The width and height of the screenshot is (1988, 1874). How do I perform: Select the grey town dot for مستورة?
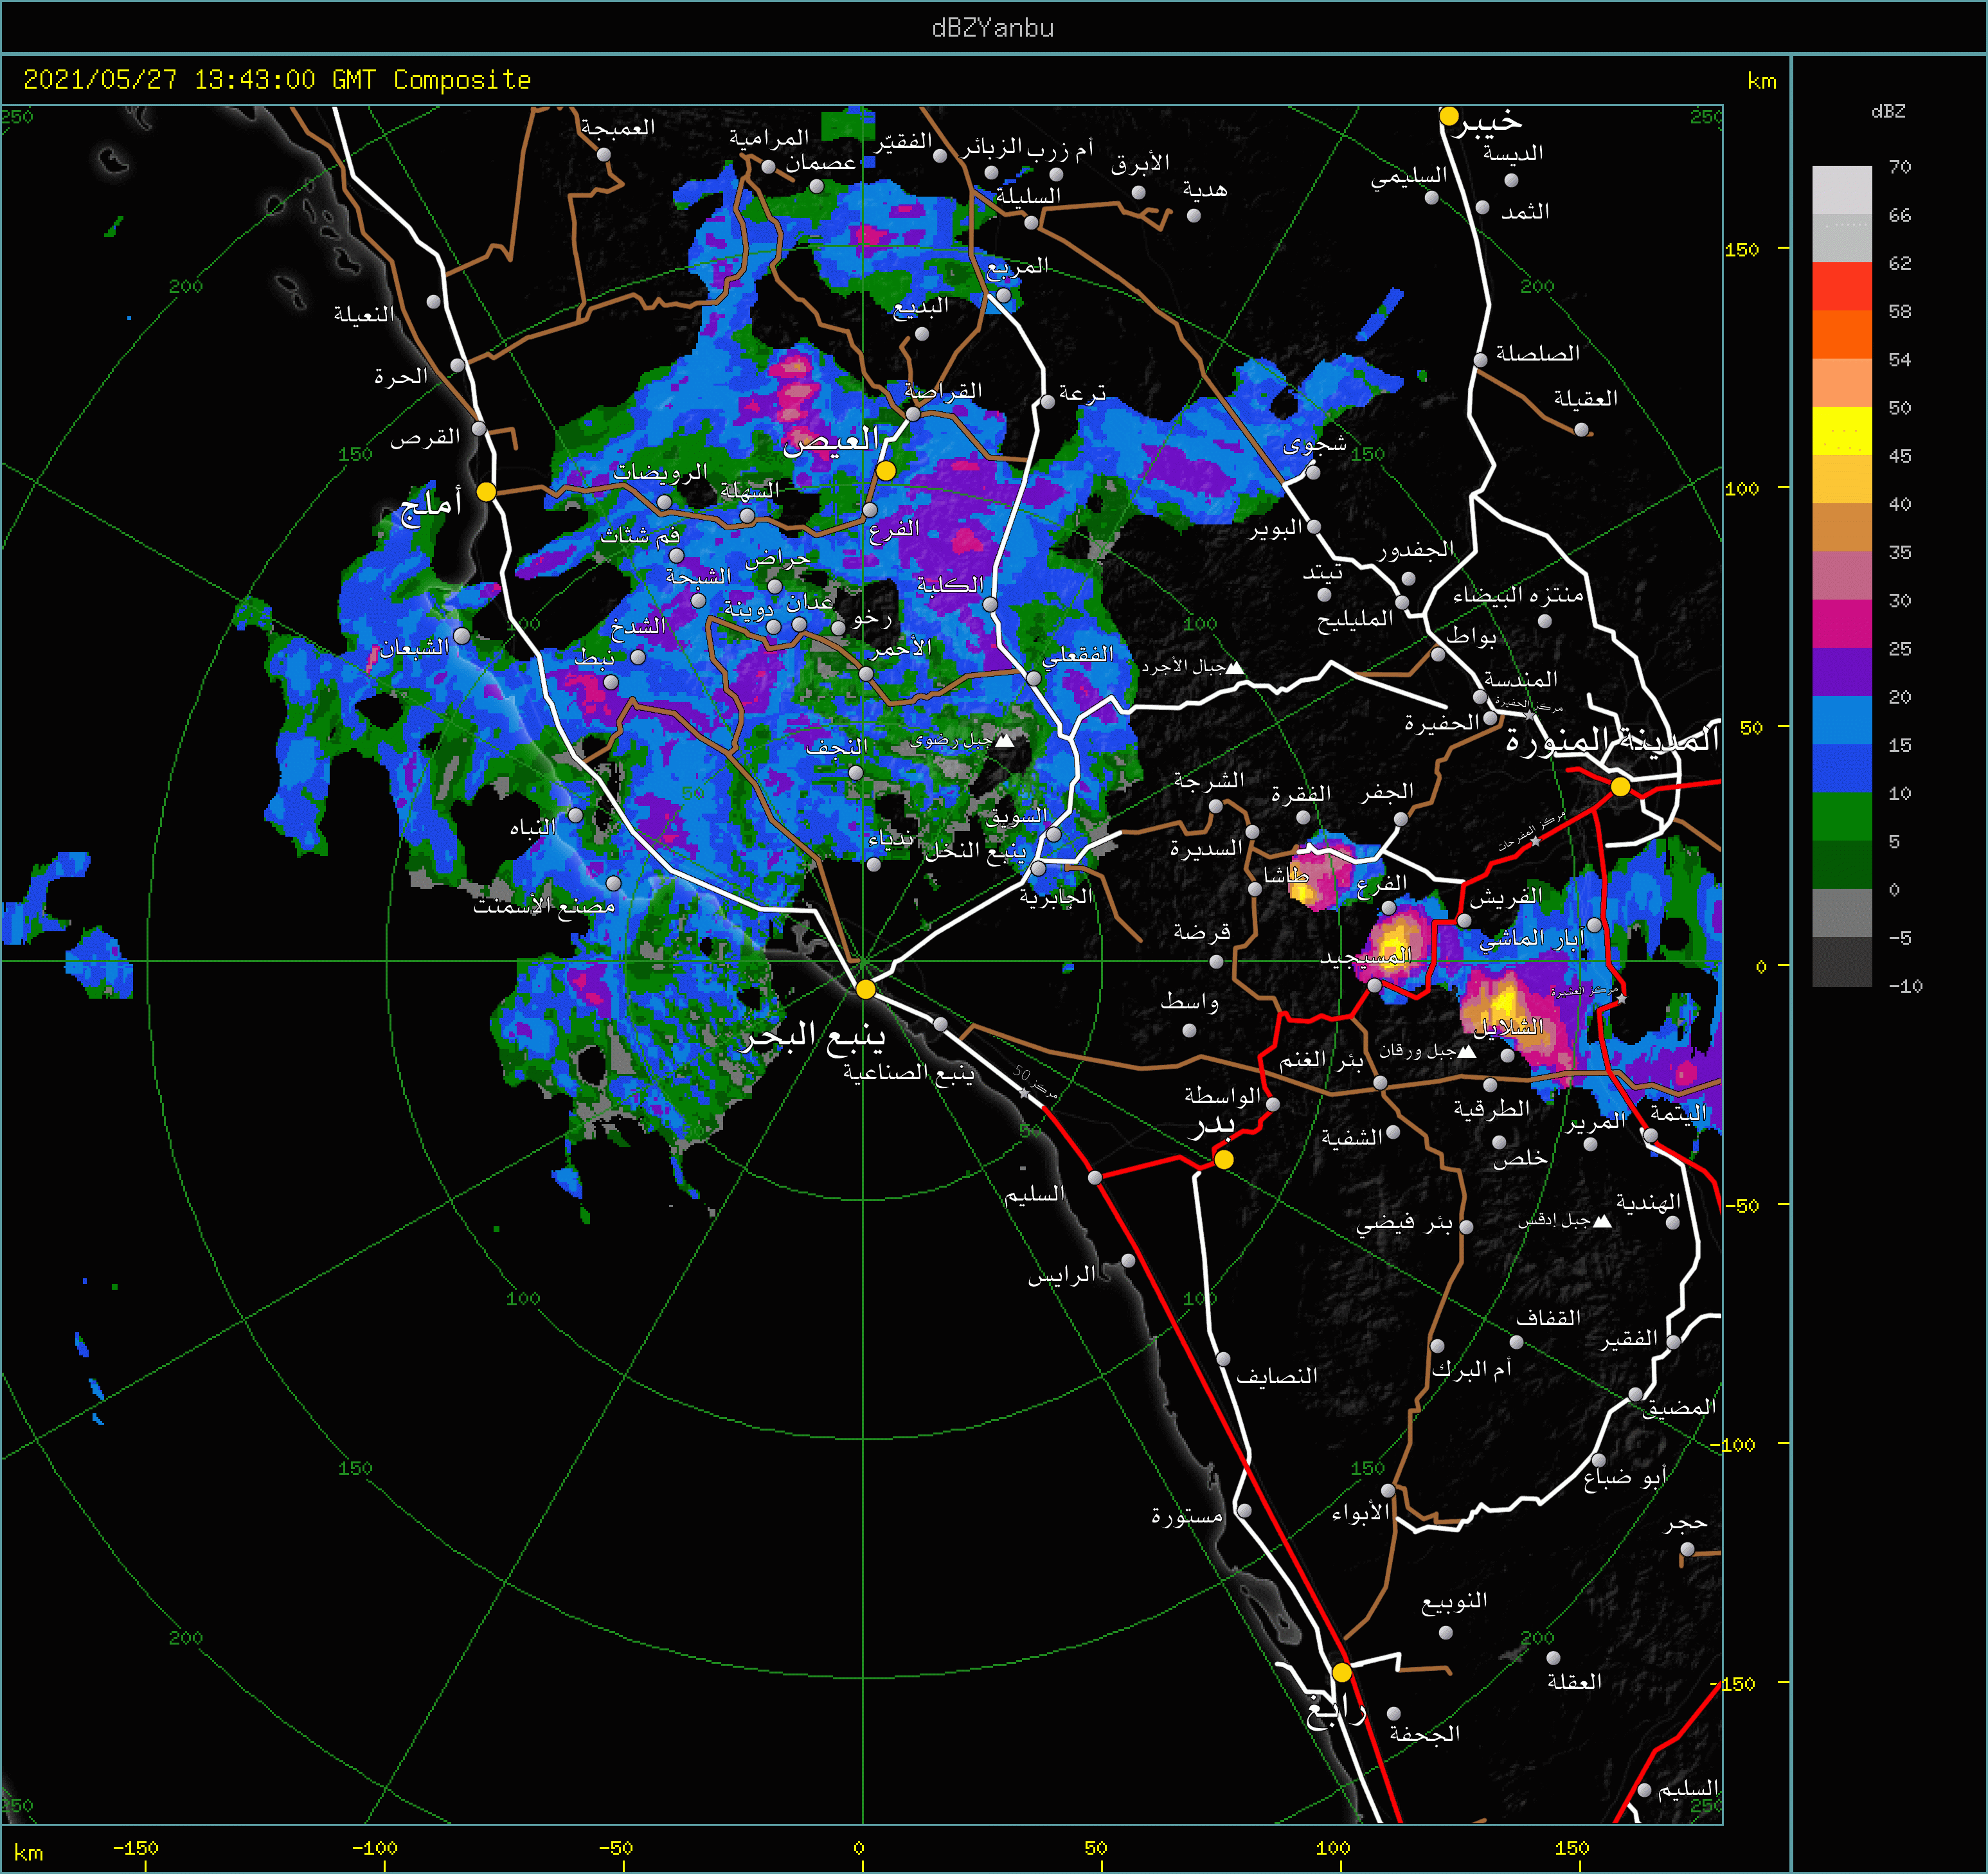tap(1244, 1511)
